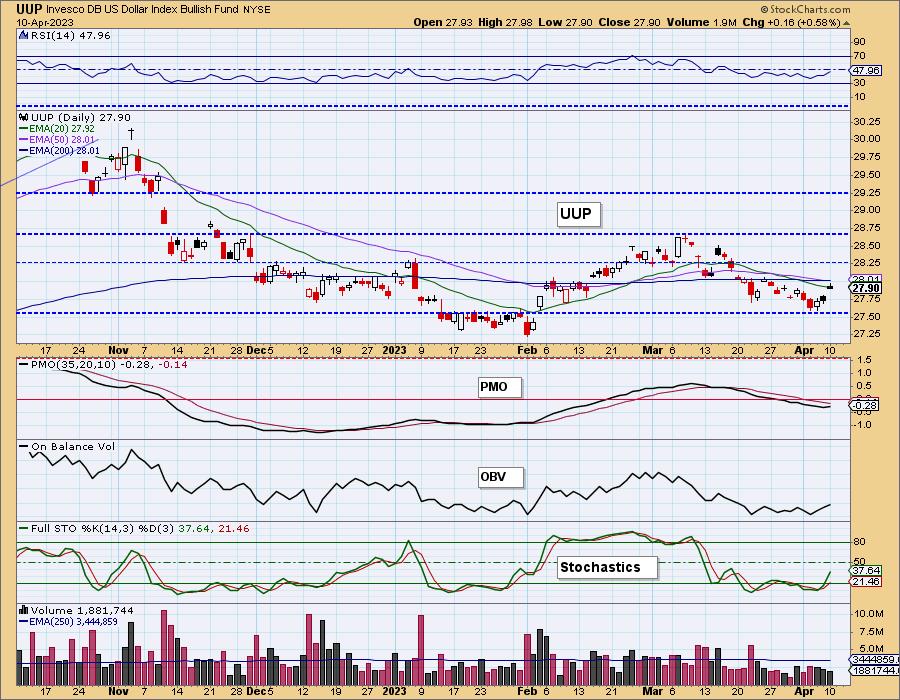Viewport: 900px width, 700px height.
Task: Click the 10-Apr-2023 chart date
Action: (45, 22)
